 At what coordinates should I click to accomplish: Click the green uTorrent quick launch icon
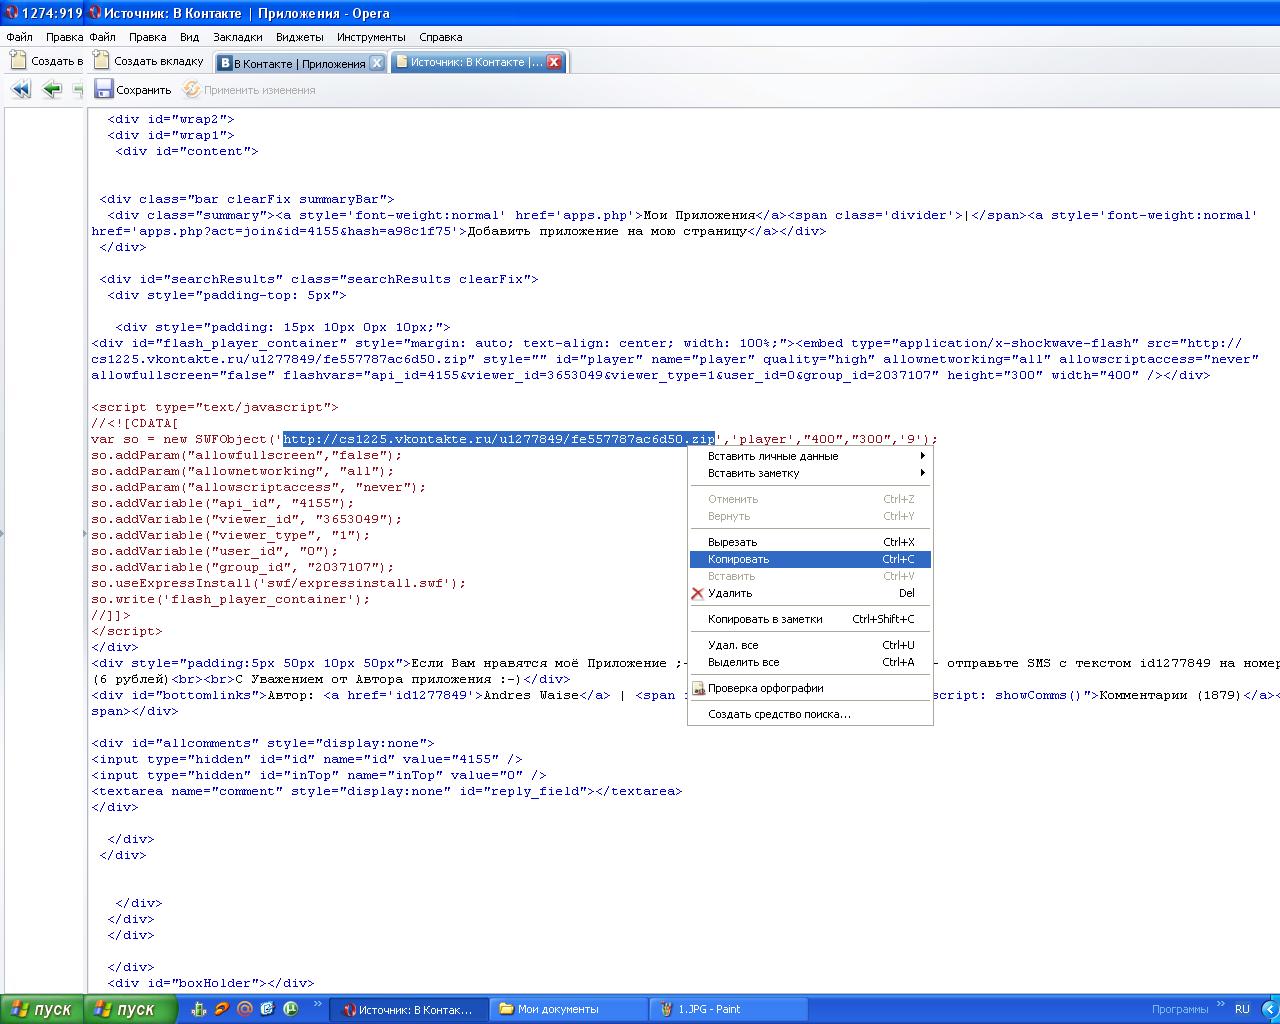(291, 1009)
